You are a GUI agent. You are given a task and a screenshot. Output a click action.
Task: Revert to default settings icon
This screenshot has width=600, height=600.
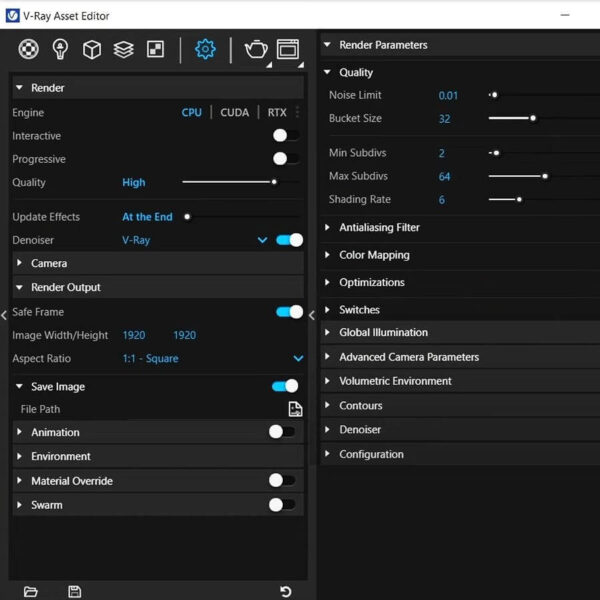coord(285,592)
